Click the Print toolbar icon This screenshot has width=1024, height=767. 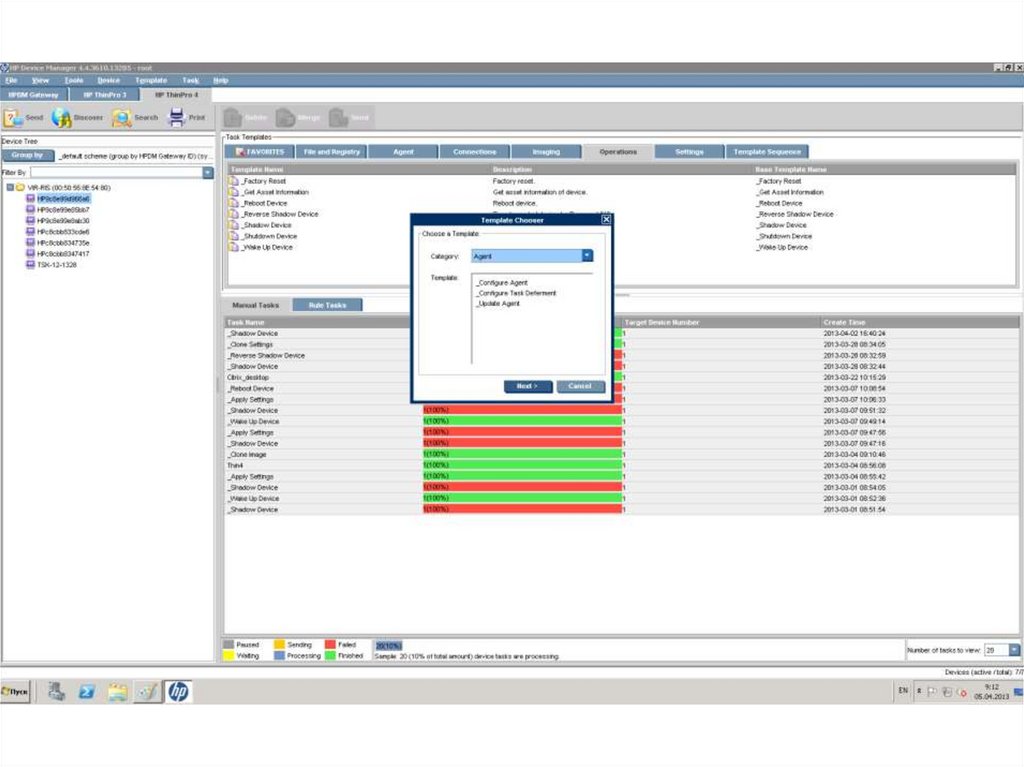tap(176, 117)
